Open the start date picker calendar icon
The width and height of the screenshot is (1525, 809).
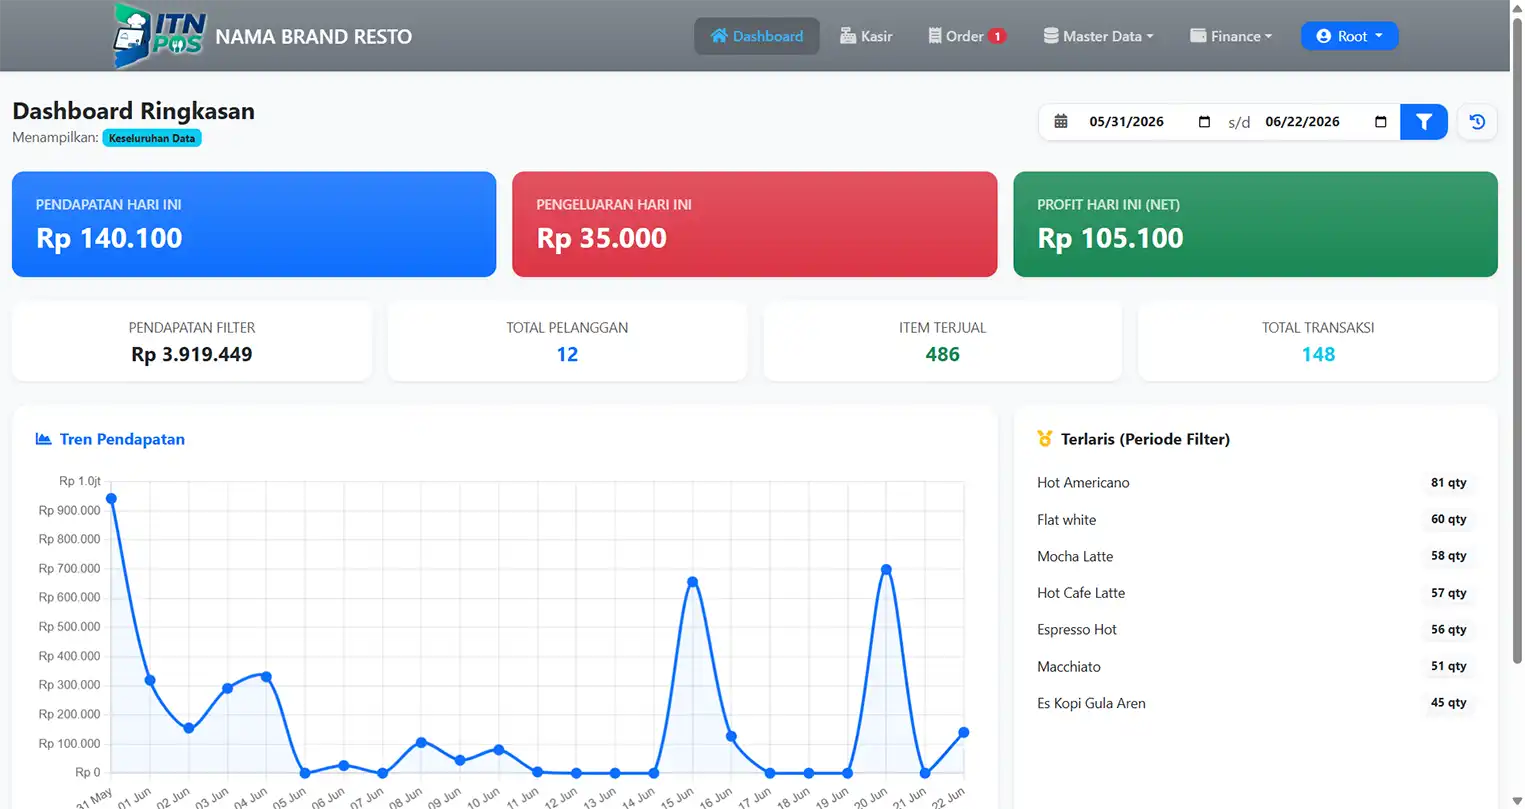click(x=1204, y=122)
